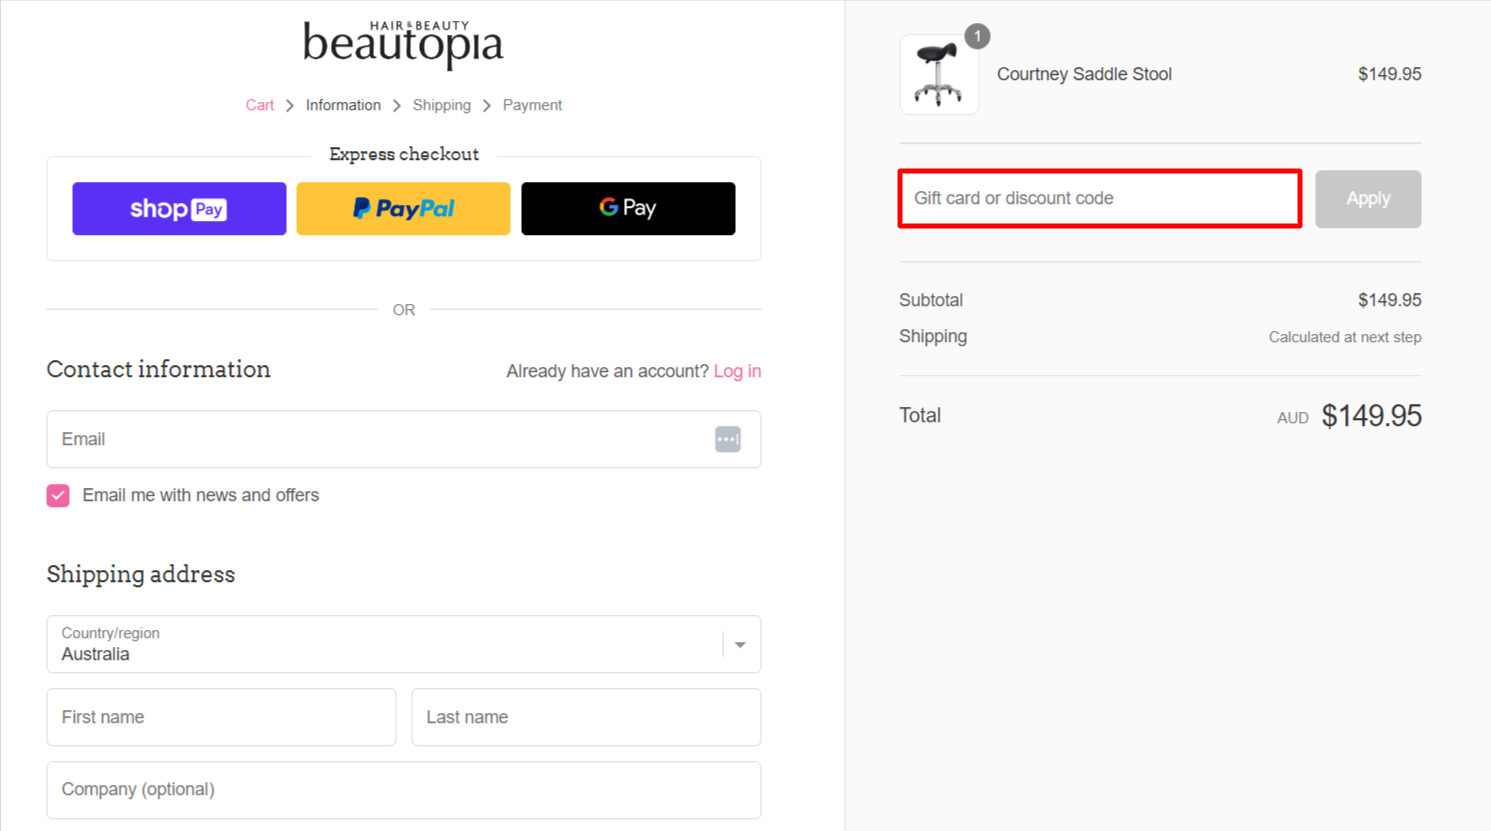Focus the highlighted gift card code field
This screenshot has width=1491, height=831.
click(x=1099, y=198)
